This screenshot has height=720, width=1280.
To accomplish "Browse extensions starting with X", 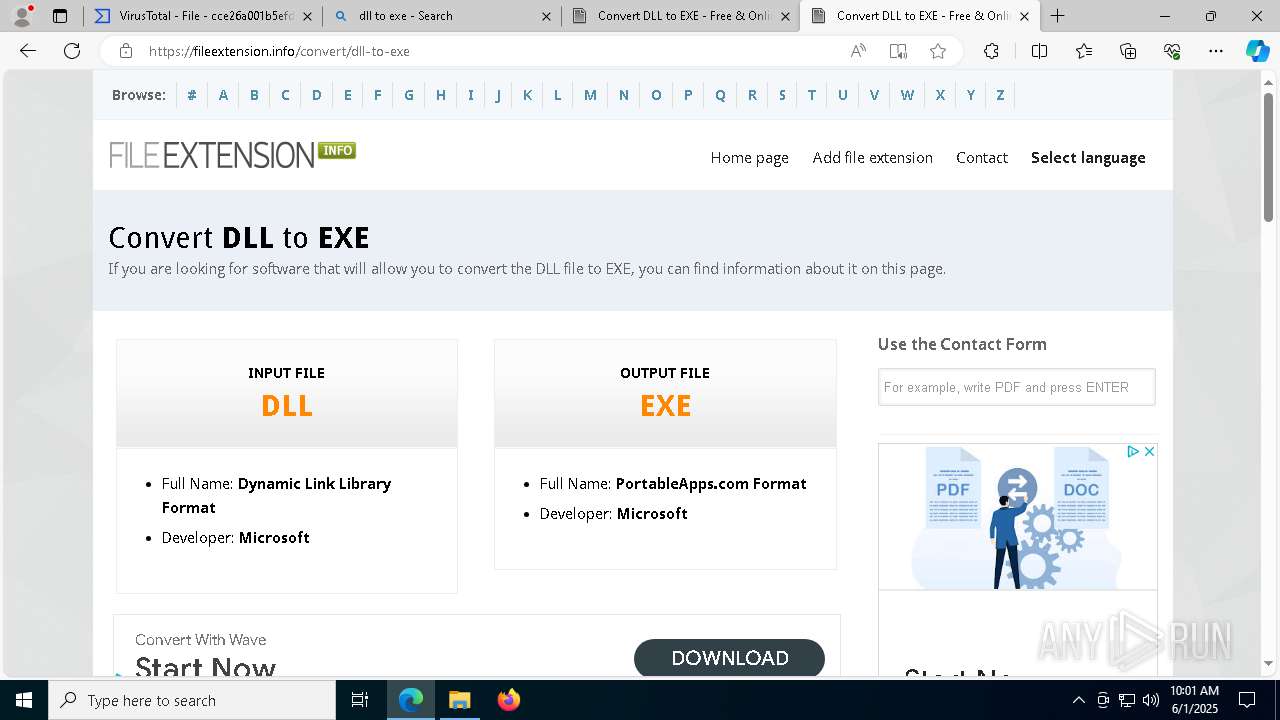I will pos(940,95).
